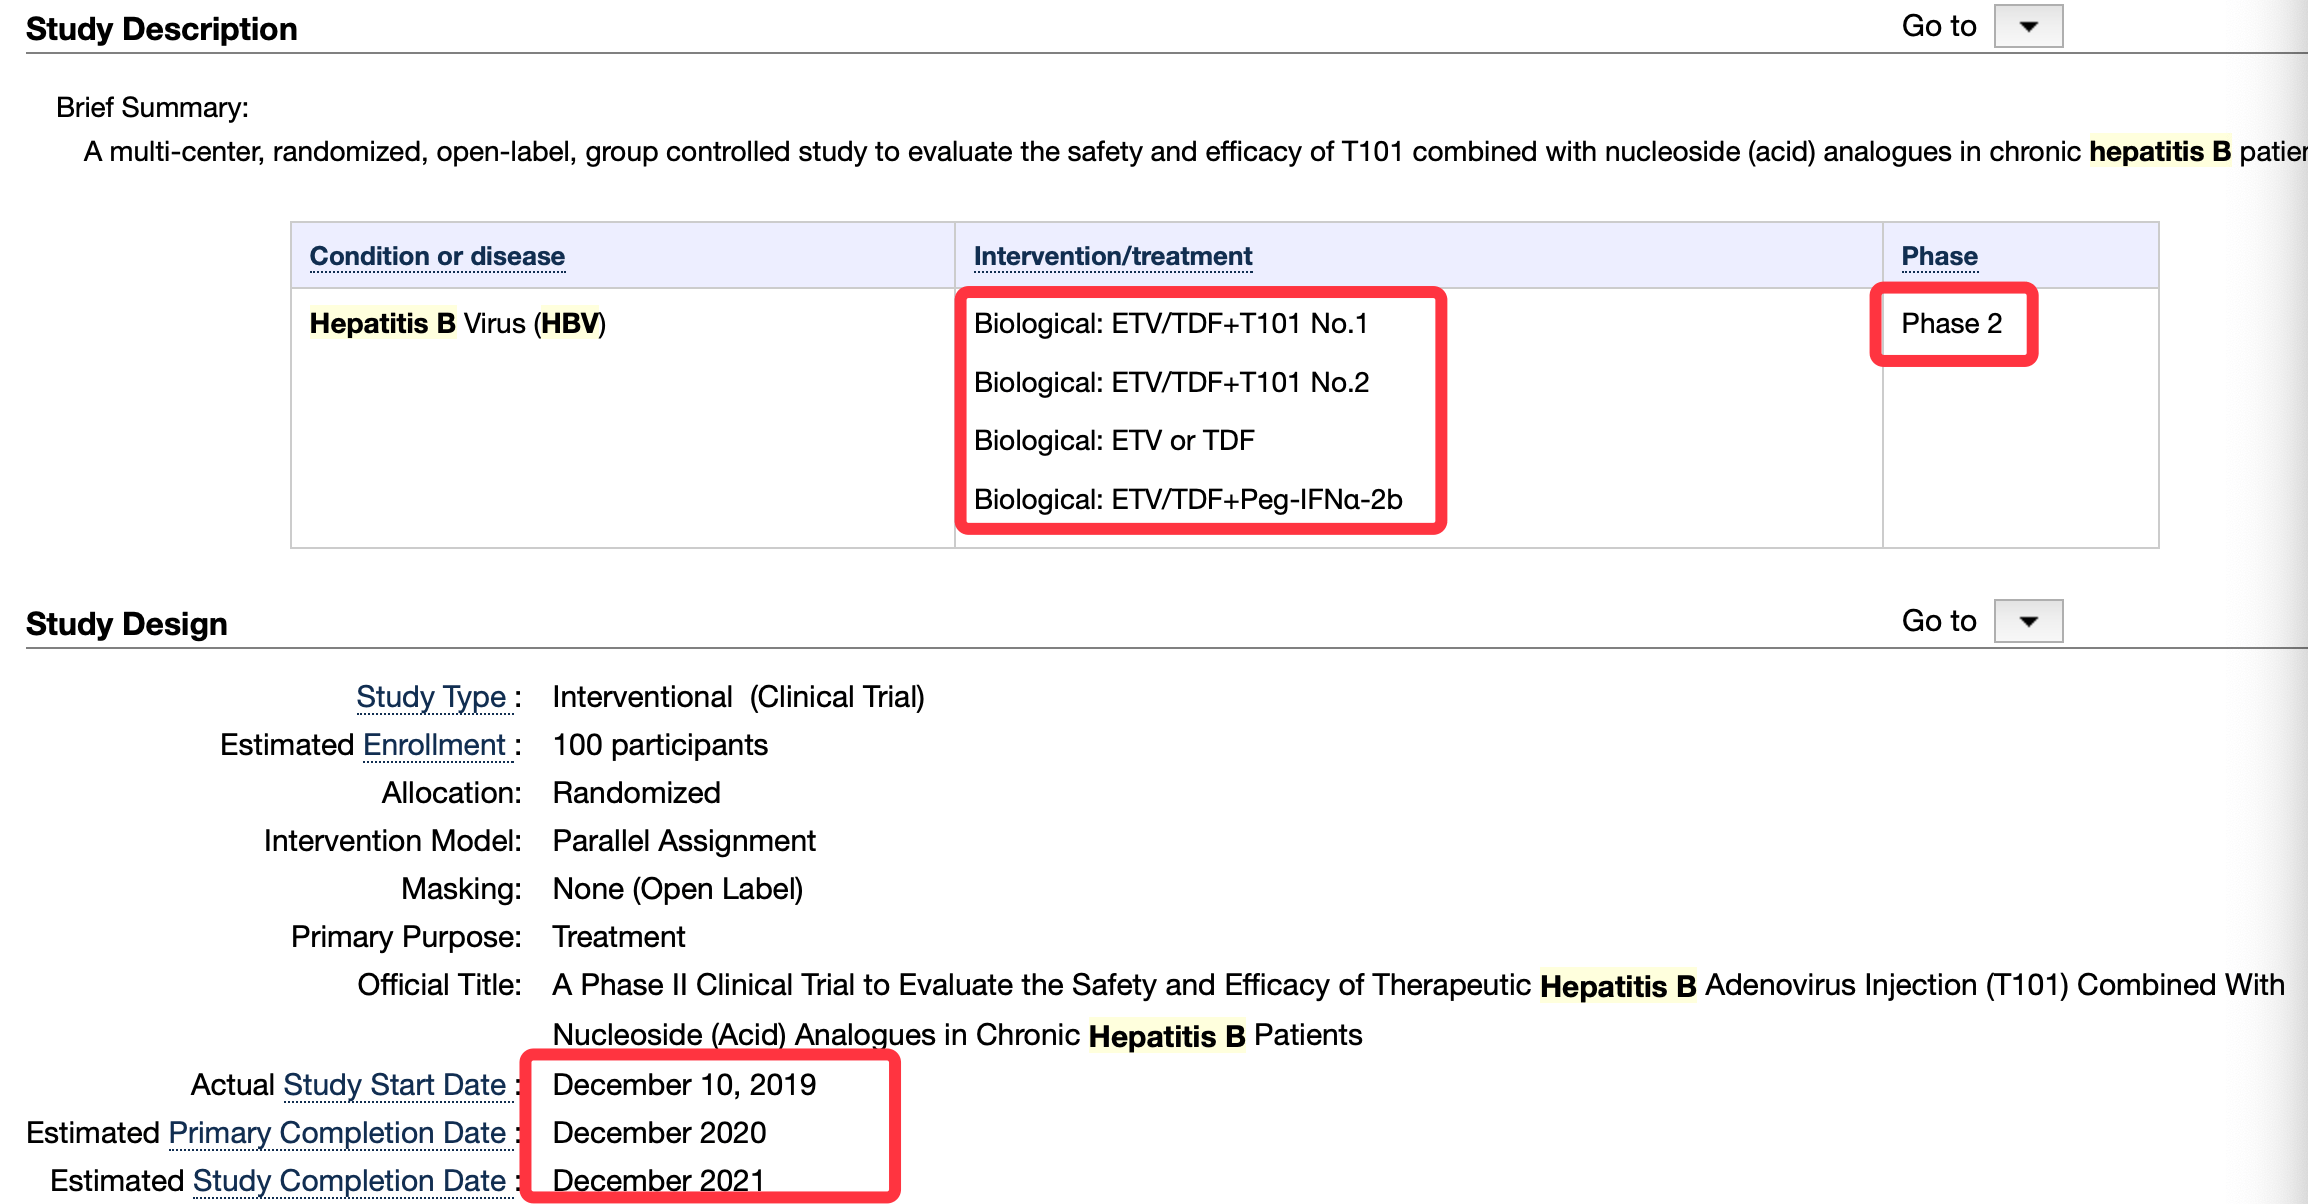
Task: Select 'Interventional (Clinical Trial)' study type value
Action: point(738,697)
